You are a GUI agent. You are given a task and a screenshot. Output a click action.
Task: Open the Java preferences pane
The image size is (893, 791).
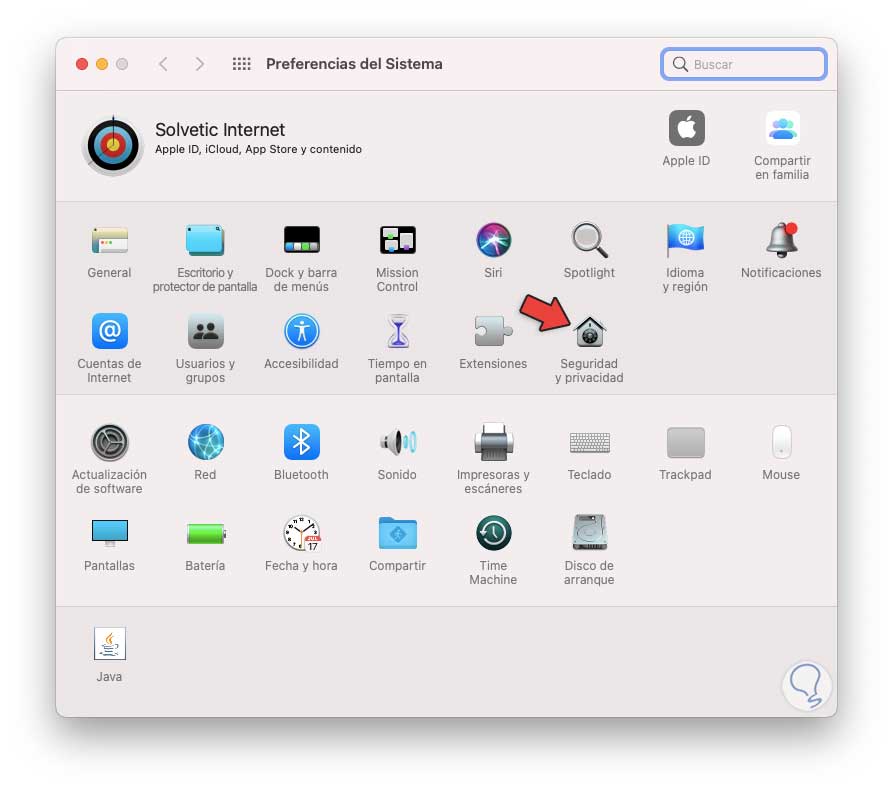click(x=109, y=644)
